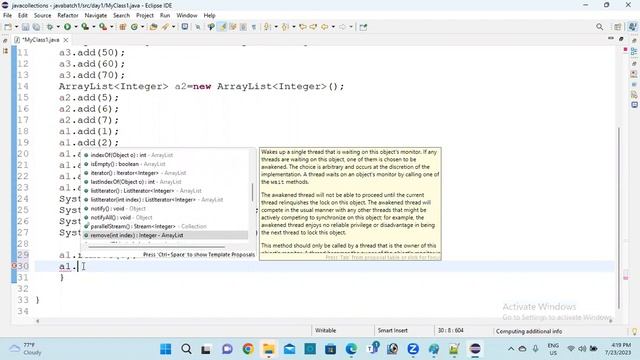
Task: Click the Previous Annotation icon
Action: (x=285, y=27)
